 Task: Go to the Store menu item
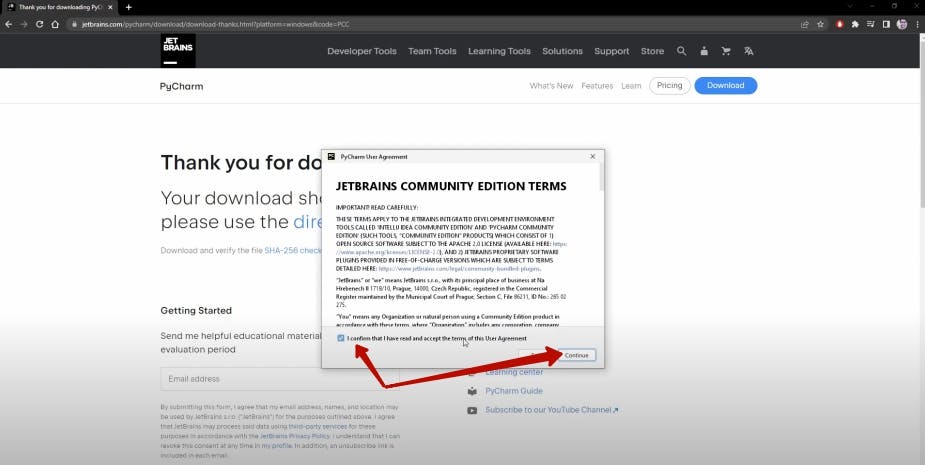coord(652,51)
